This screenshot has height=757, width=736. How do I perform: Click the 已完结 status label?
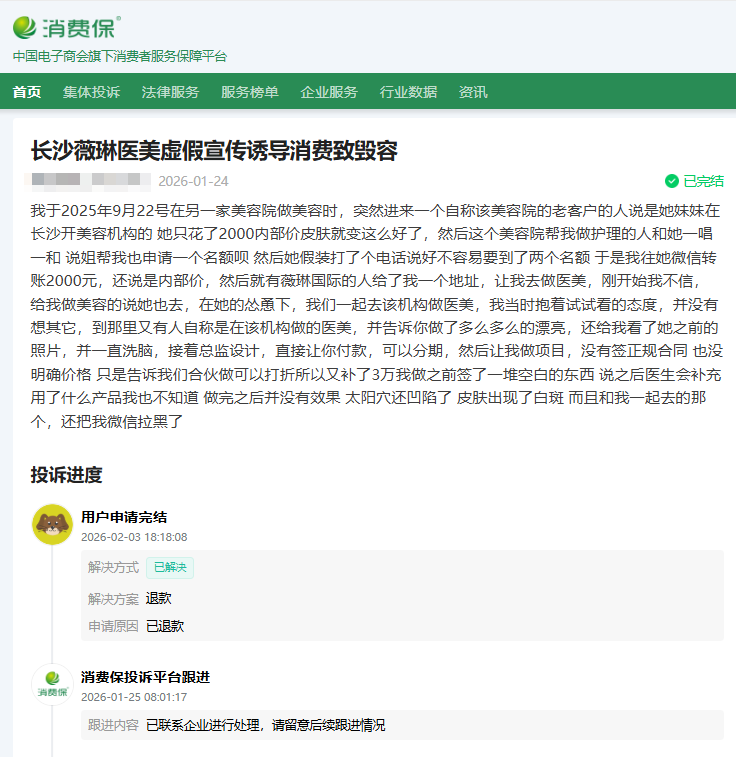click(x=703, y=181)
